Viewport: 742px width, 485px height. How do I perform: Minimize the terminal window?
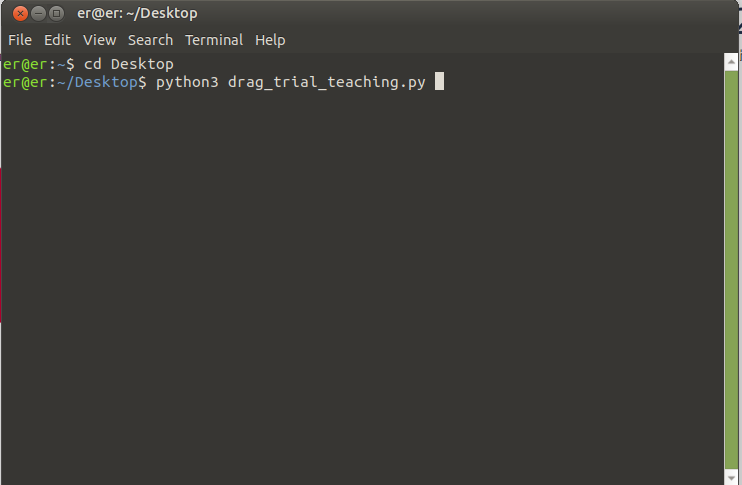37,14
